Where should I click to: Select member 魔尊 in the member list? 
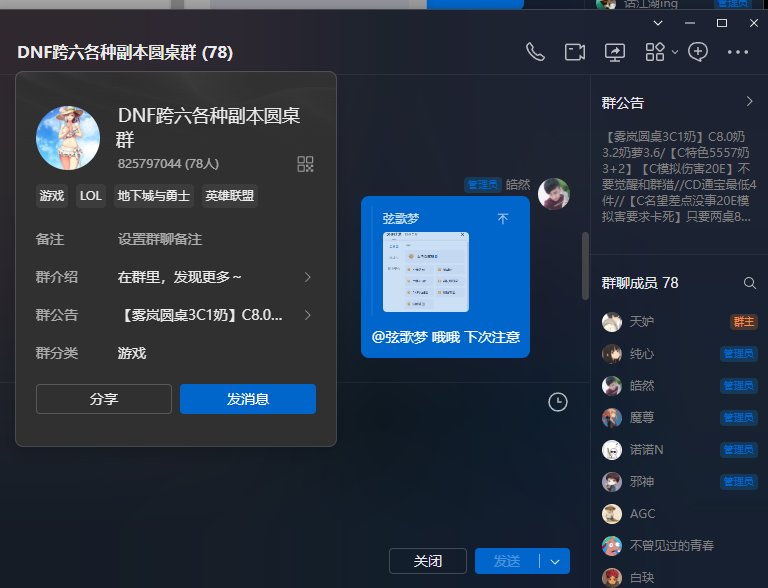[679, 417]
